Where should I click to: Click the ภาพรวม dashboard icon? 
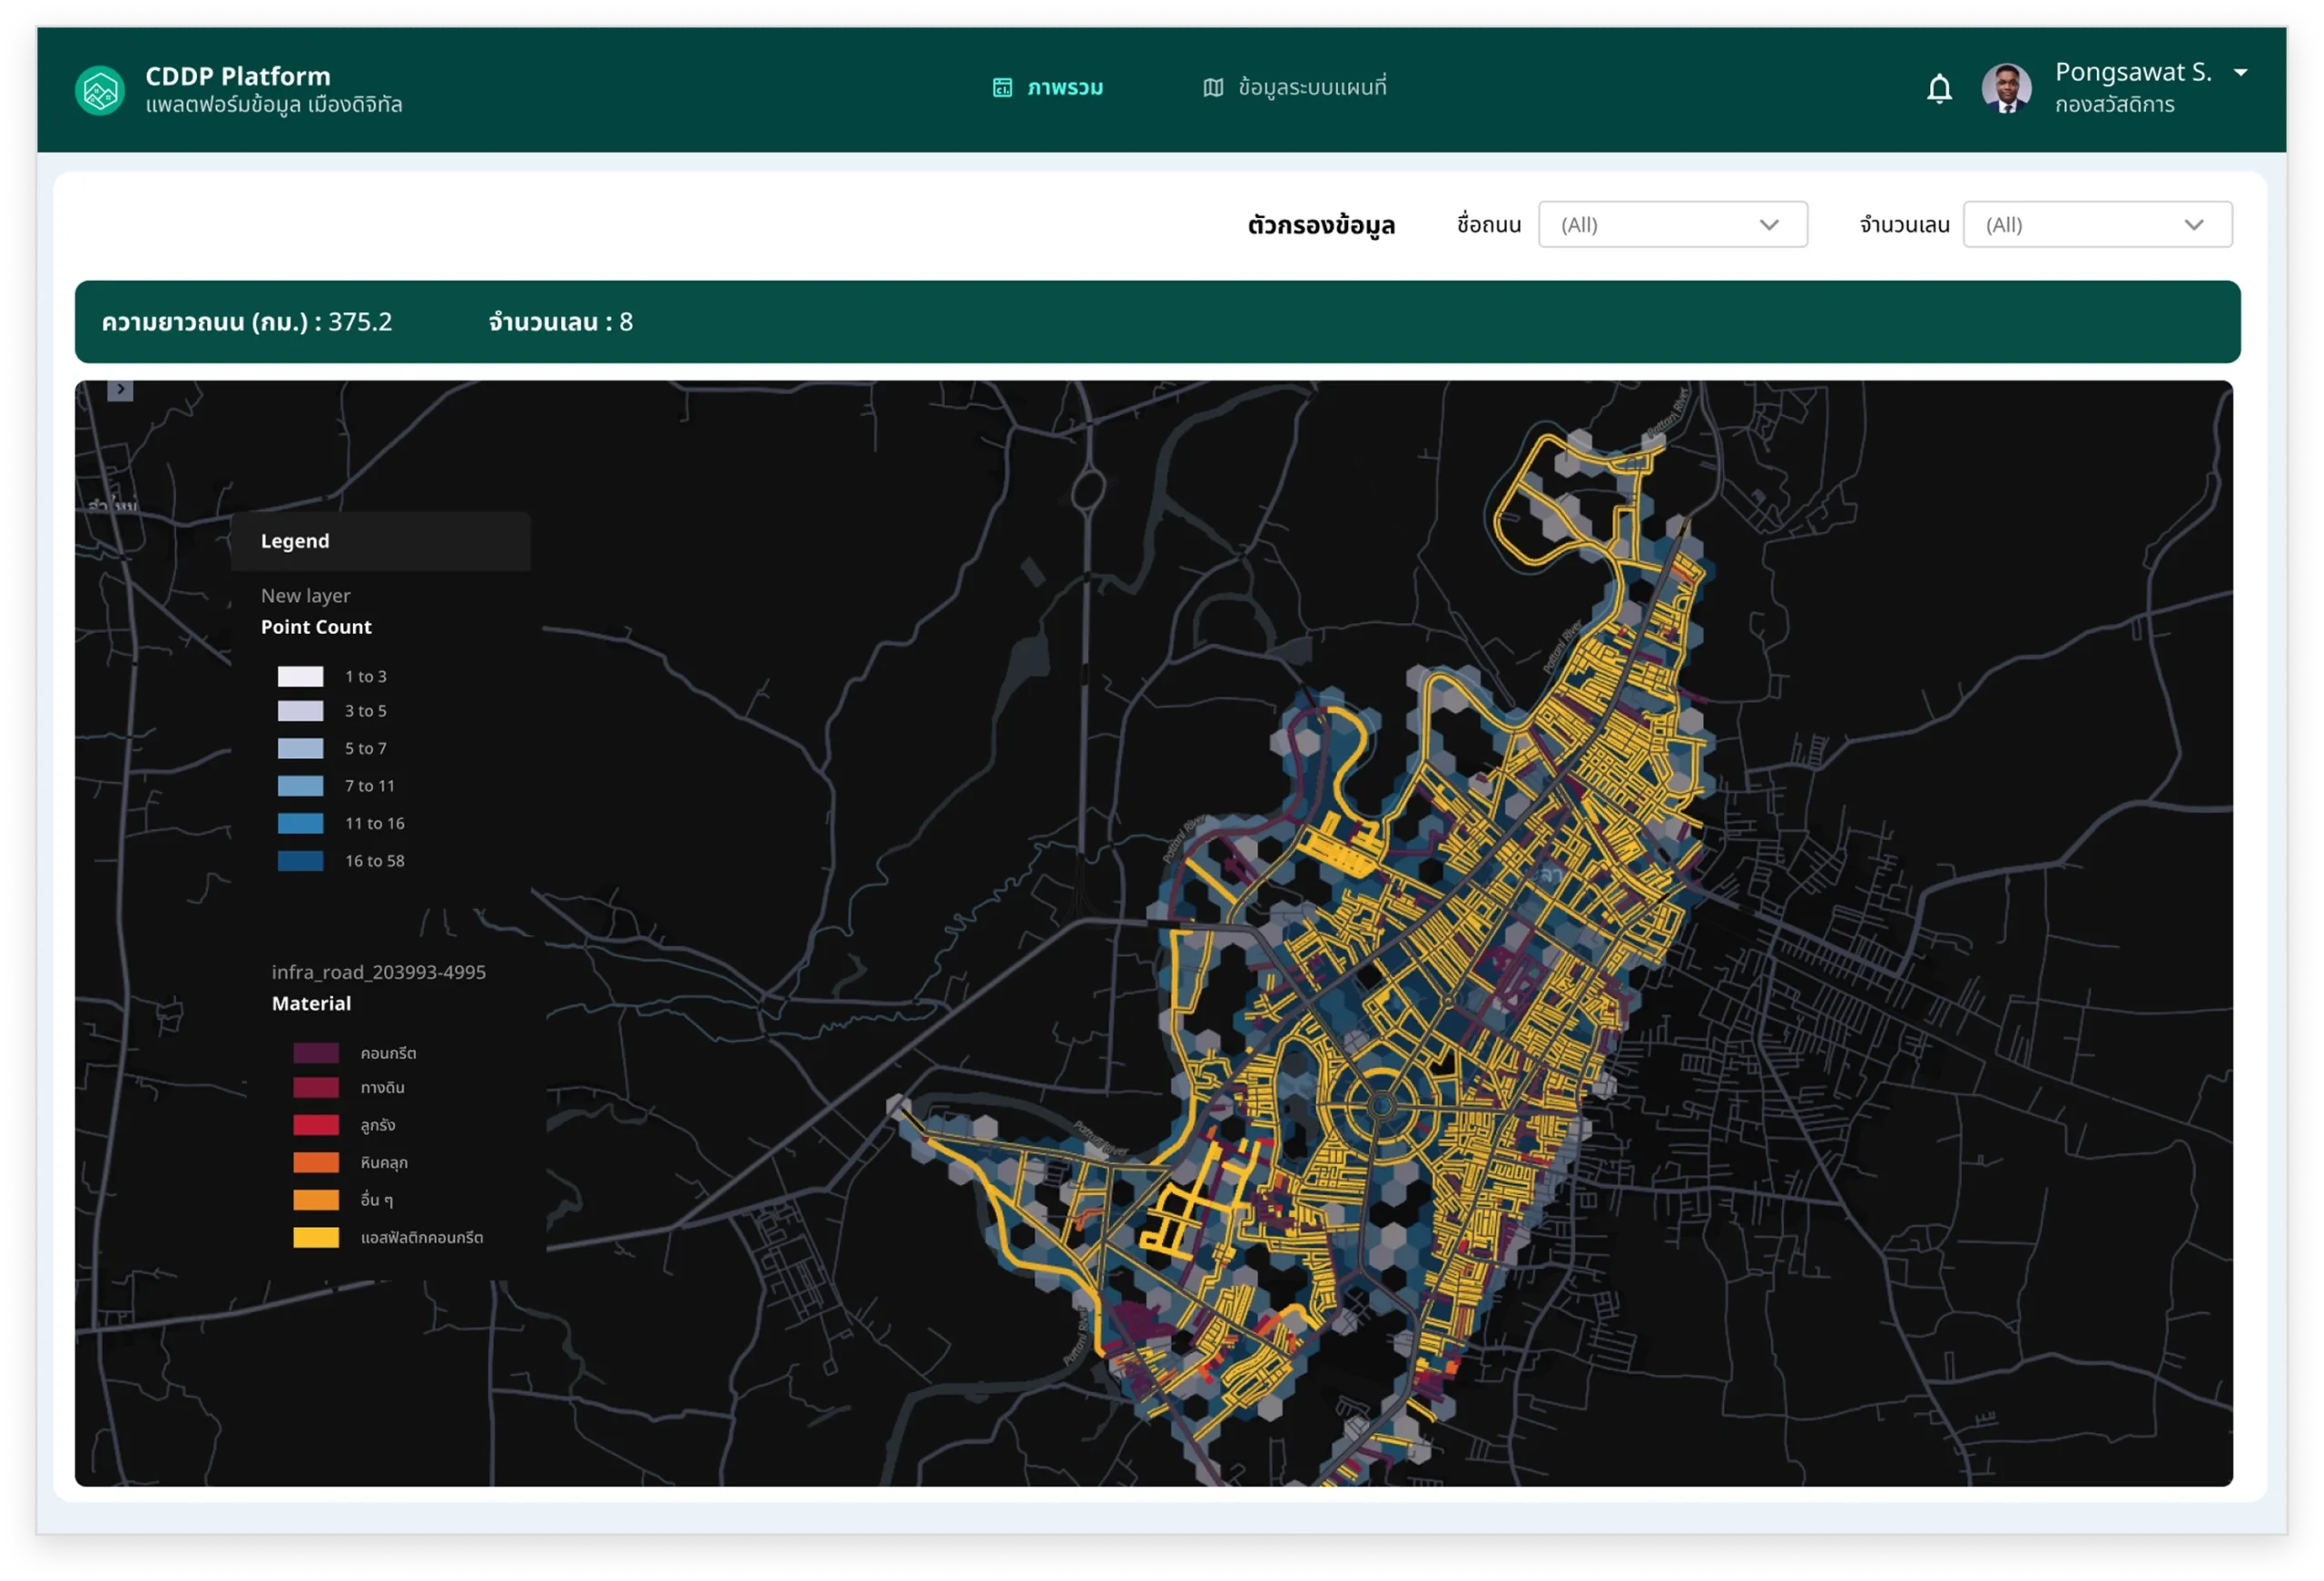point(1002,88)
